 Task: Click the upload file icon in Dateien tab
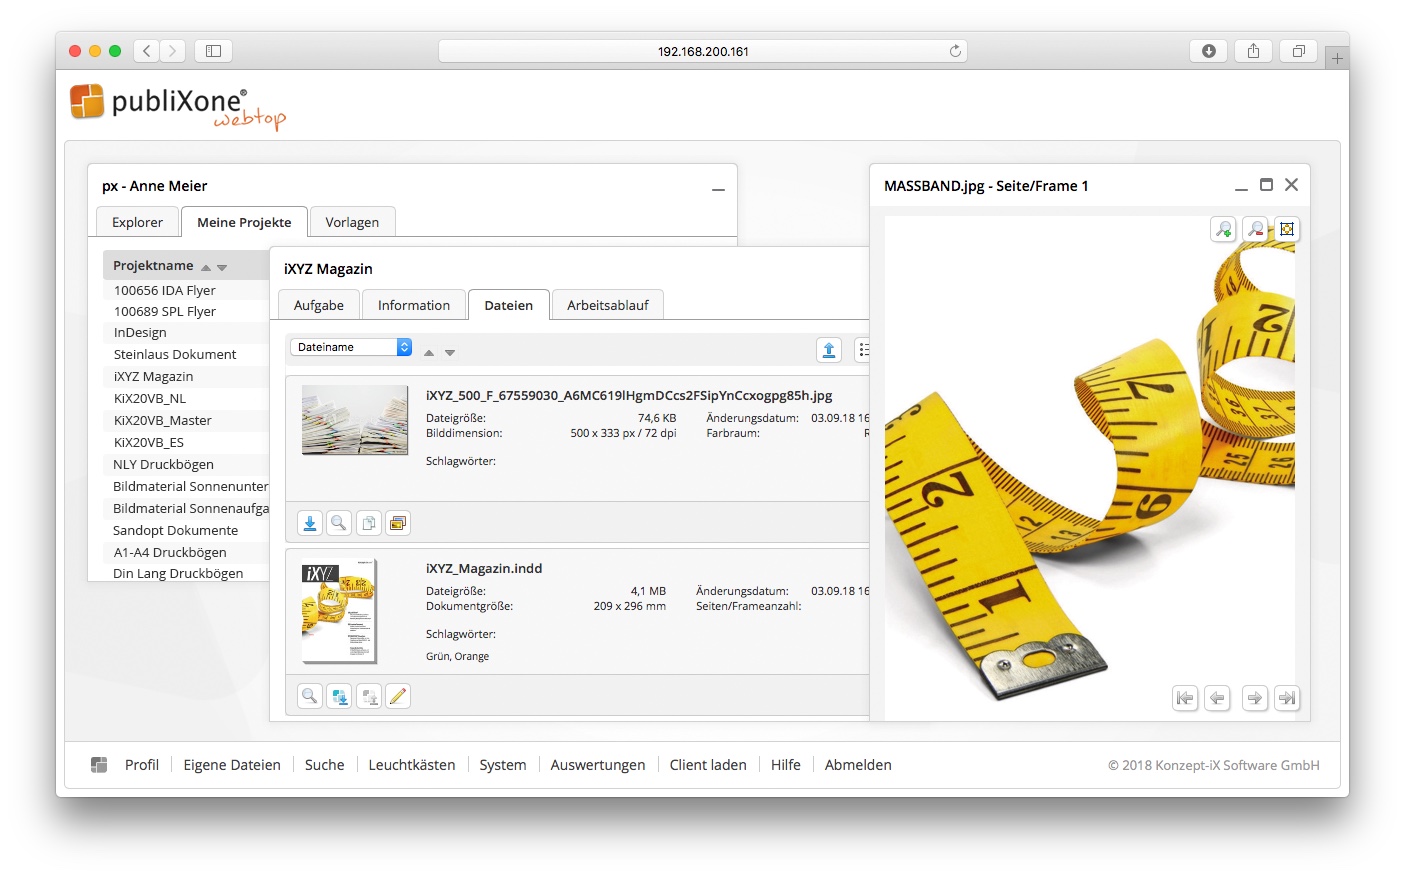829,350
